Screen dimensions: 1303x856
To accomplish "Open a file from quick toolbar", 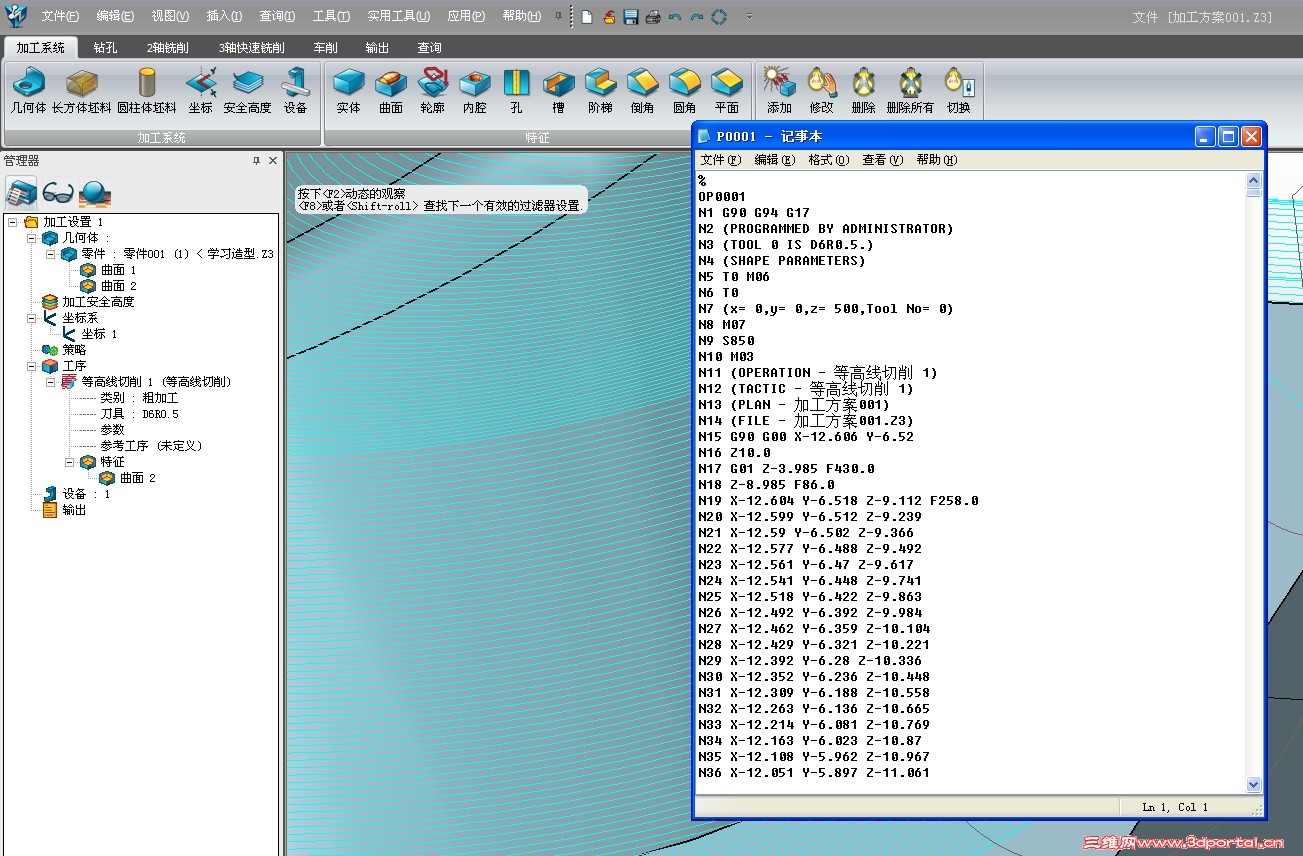I will [609, 17].
